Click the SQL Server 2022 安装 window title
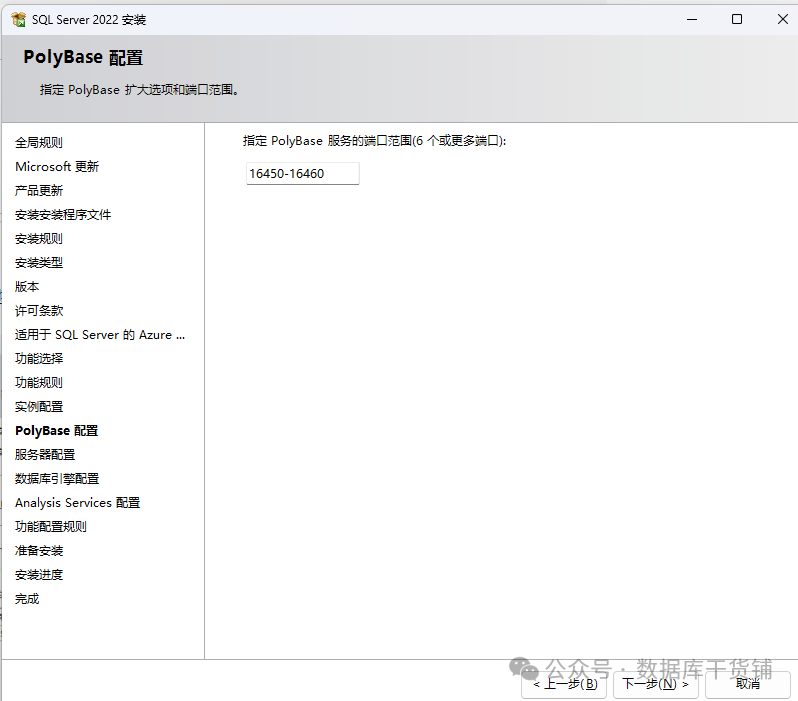Viewport: 798px width, 701px height. (x=89, y=19)
